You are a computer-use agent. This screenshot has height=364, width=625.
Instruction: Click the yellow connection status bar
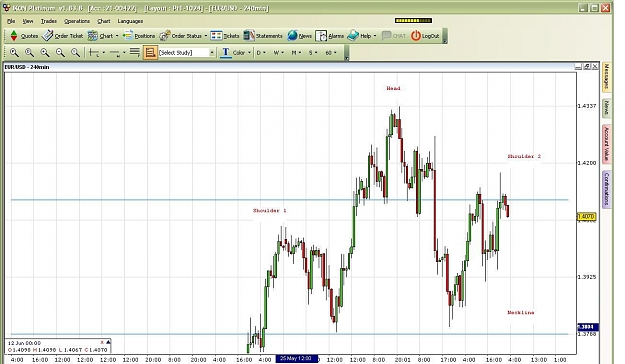[x=413, y=20]
